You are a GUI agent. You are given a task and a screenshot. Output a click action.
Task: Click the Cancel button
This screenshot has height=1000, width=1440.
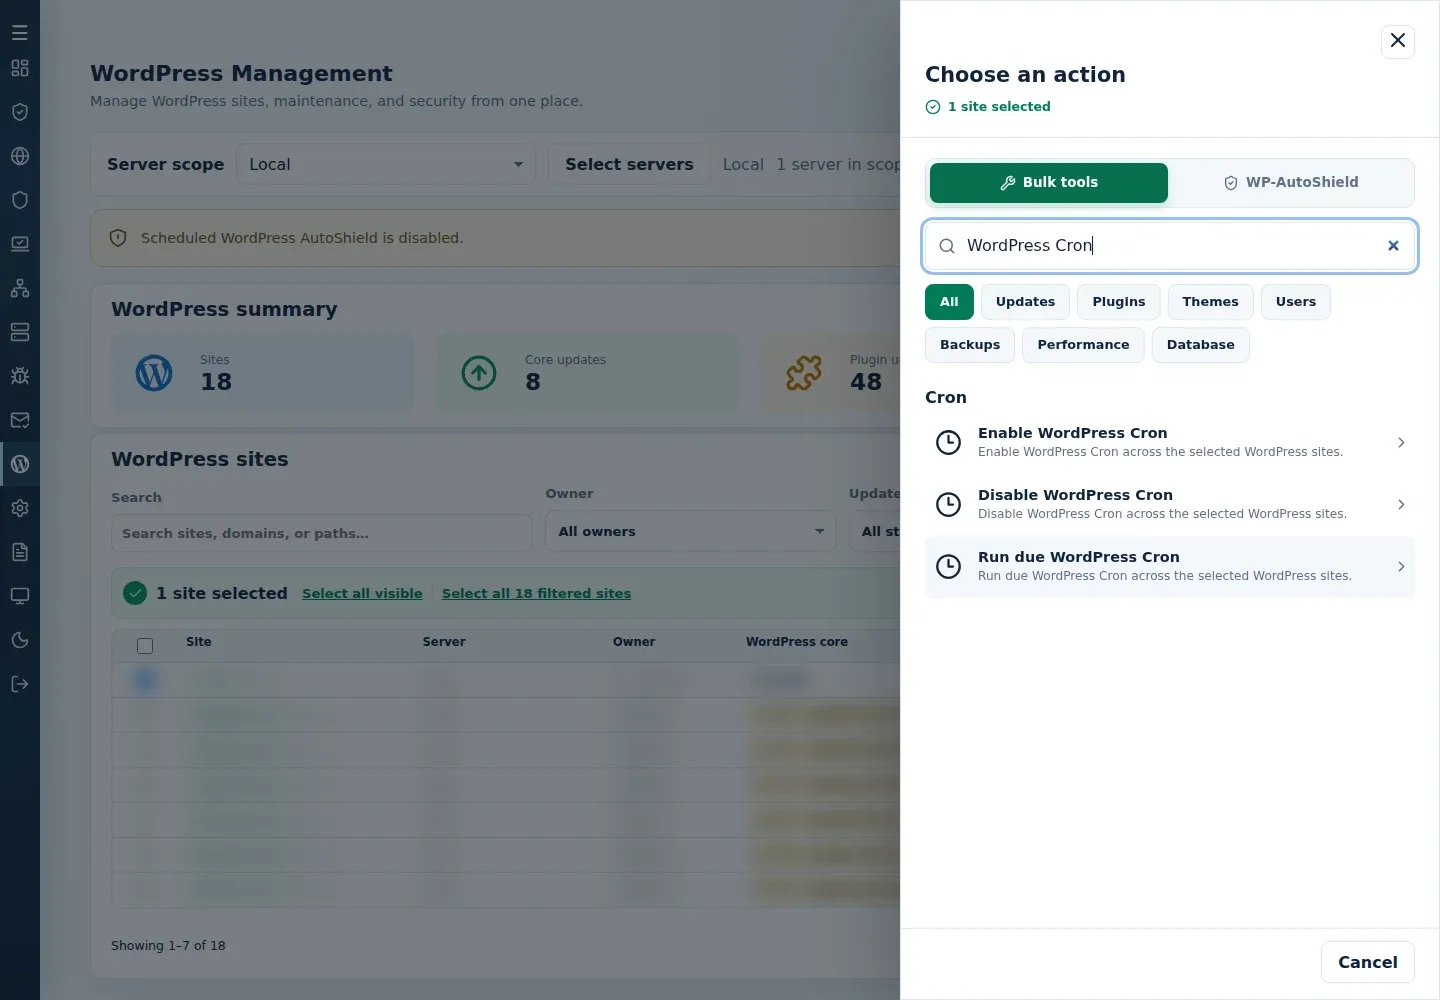click(x=1368, y=962)
